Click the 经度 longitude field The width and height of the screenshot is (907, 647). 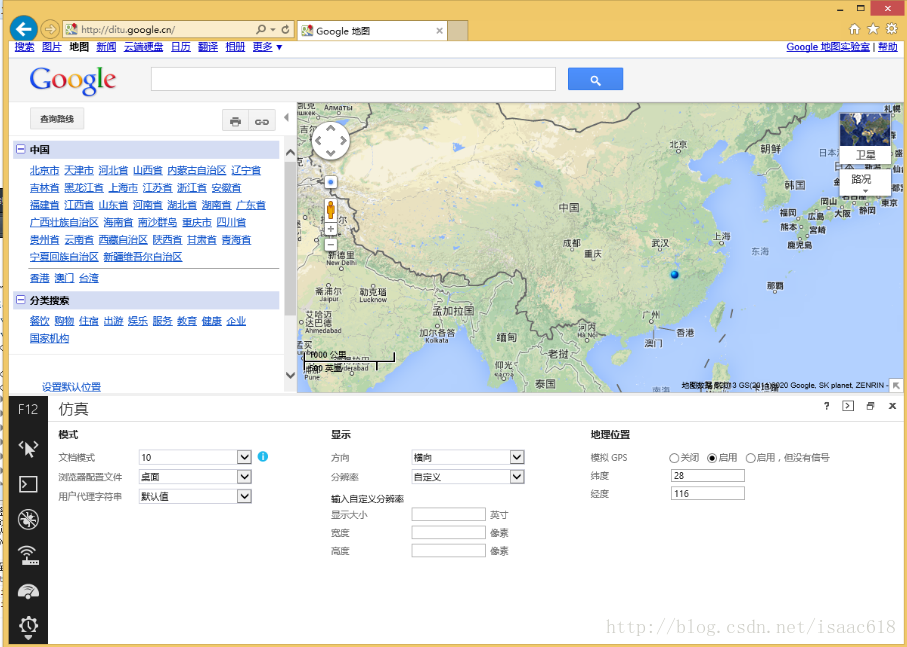coord(707,493)
